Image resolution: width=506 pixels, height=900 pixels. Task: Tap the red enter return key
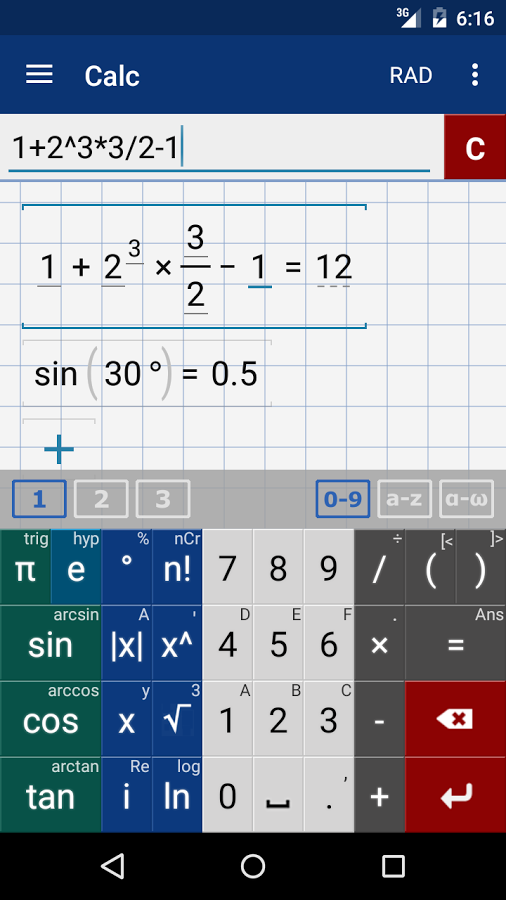456,795
